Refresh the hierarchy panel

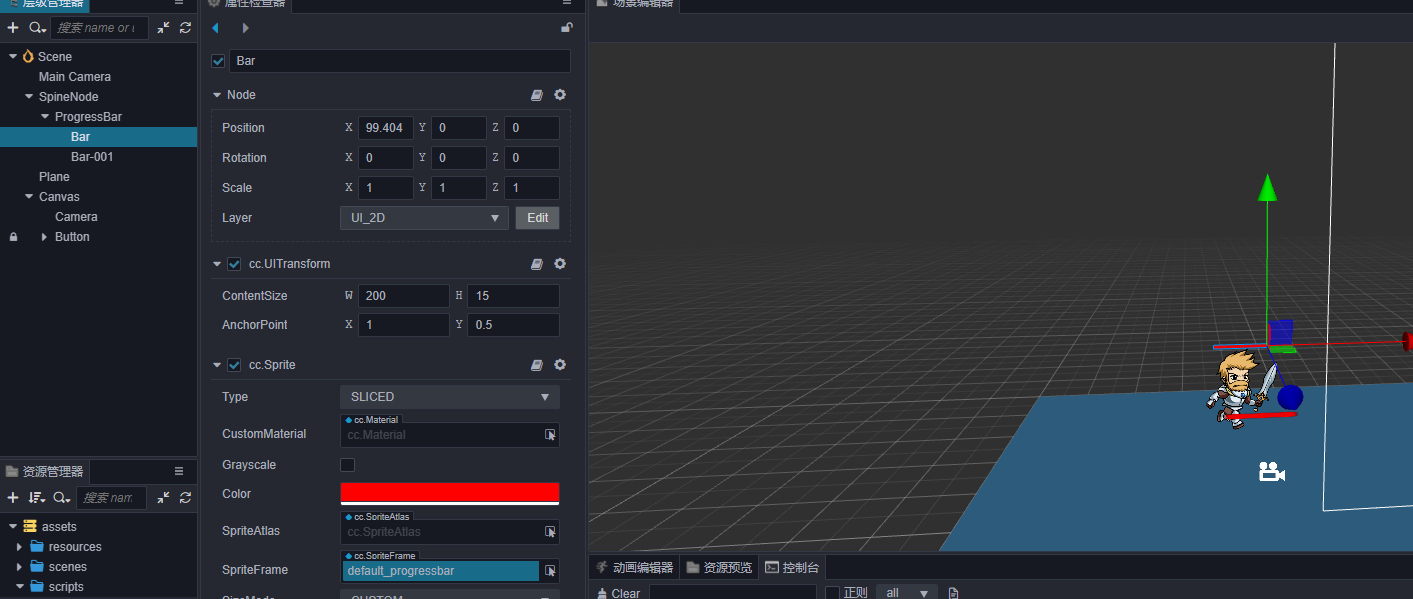point(185,28)
